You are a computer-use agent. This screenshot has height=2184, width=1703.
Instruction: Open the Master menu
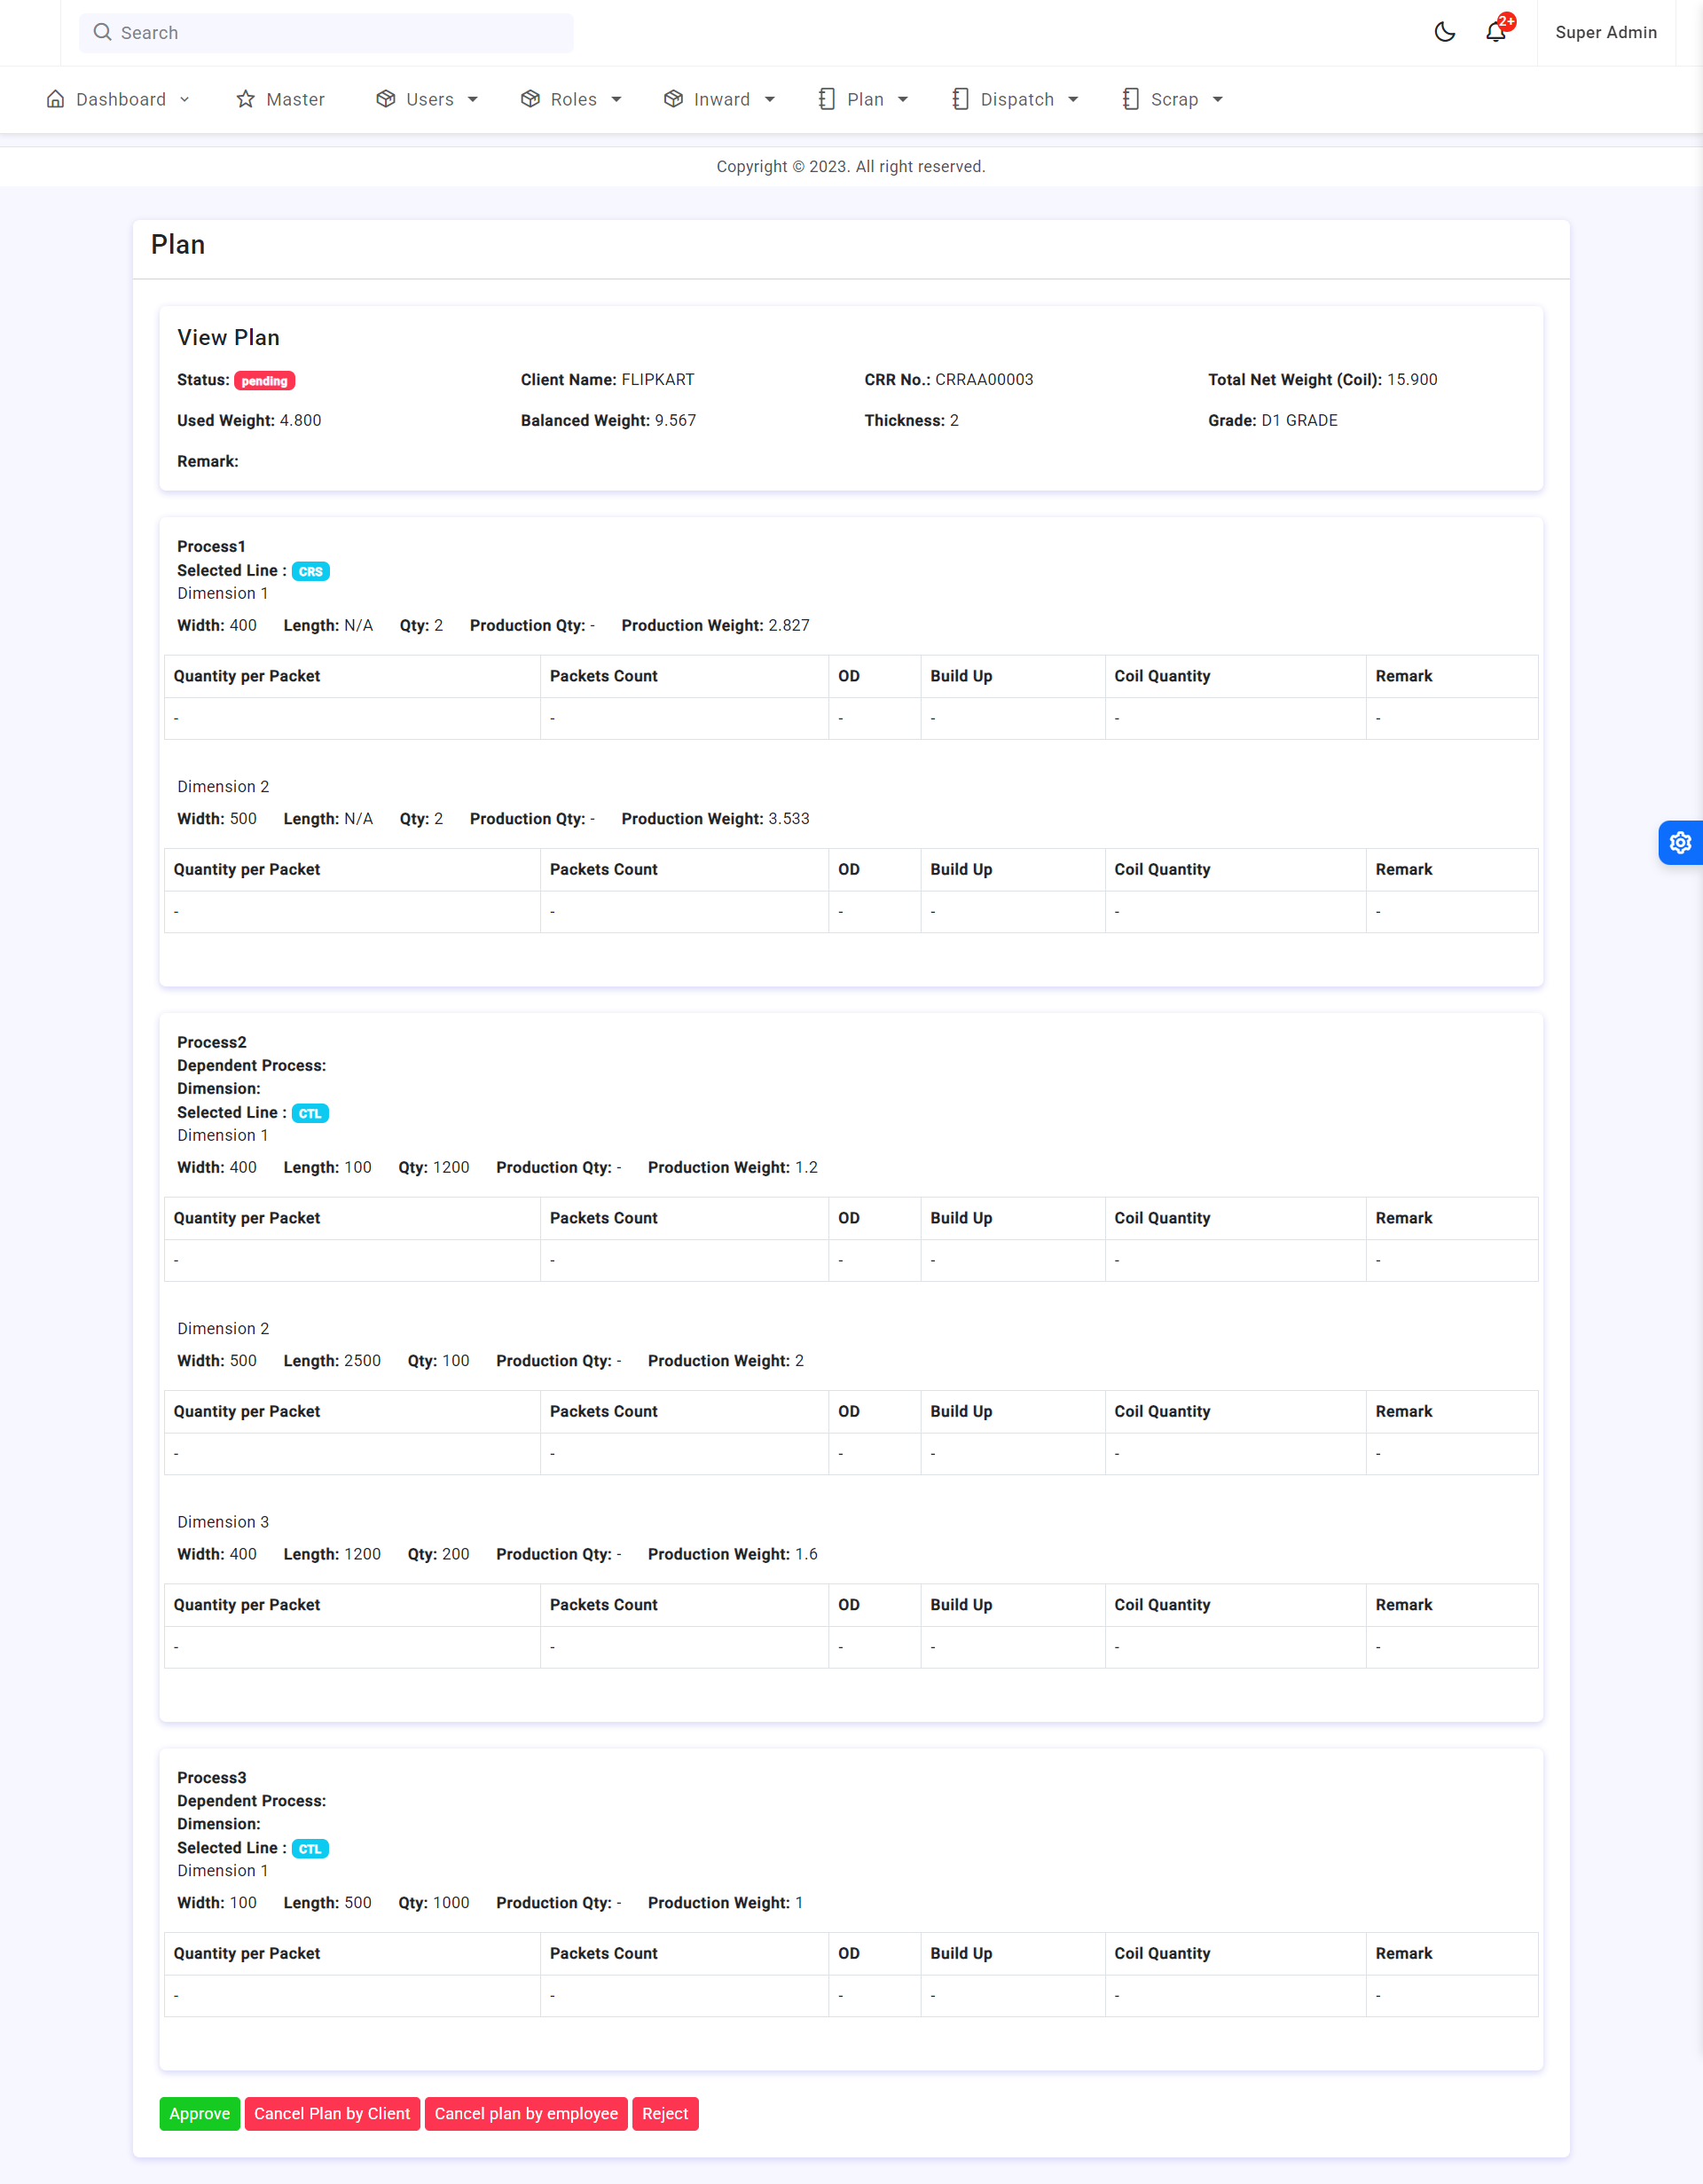coord(295,99)
